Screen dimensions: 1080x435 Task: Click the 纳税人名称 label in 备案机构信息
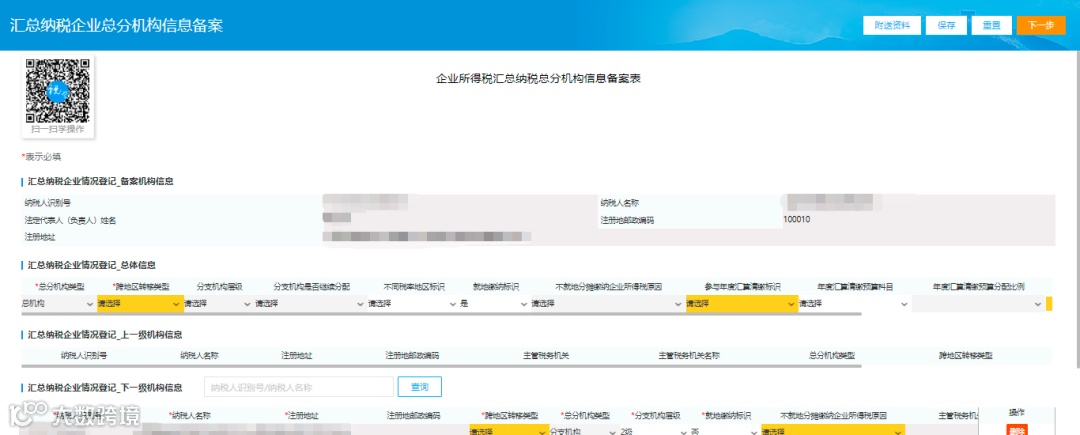(x=620, y=202)
